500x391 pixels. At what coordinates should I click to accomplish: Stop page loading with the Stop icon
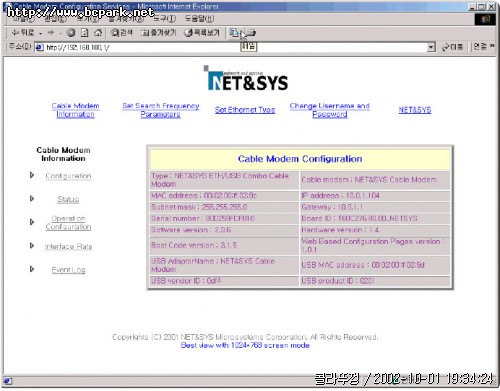(x=71, y=33)
